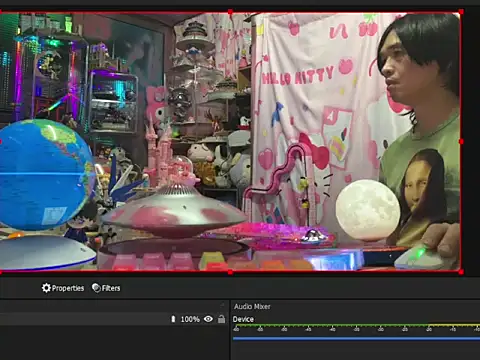Click the Device label in Audio Mixer
This screenshot has height=360, width=480.
[243, 319]
